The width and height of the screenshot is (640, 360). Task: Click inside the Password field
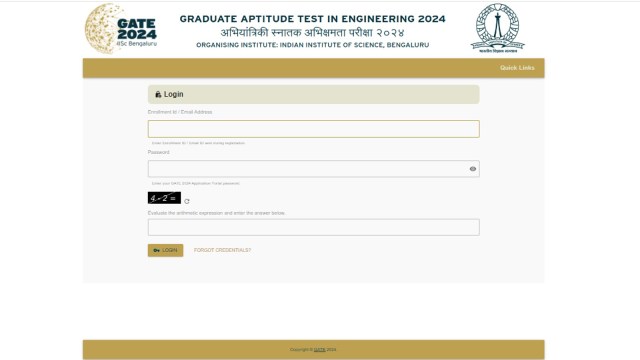[x=313, y=169]
